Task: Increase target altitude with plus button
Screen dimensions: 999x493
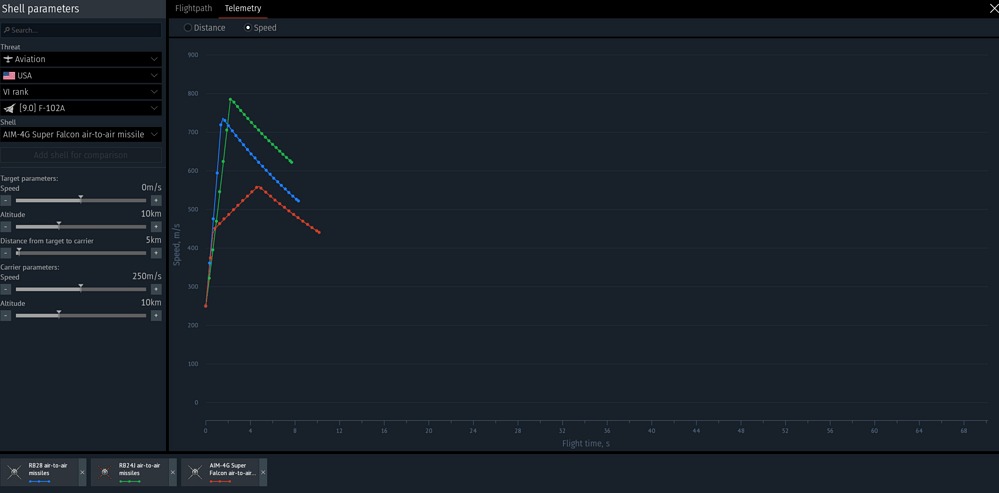Action: (156, 226)
